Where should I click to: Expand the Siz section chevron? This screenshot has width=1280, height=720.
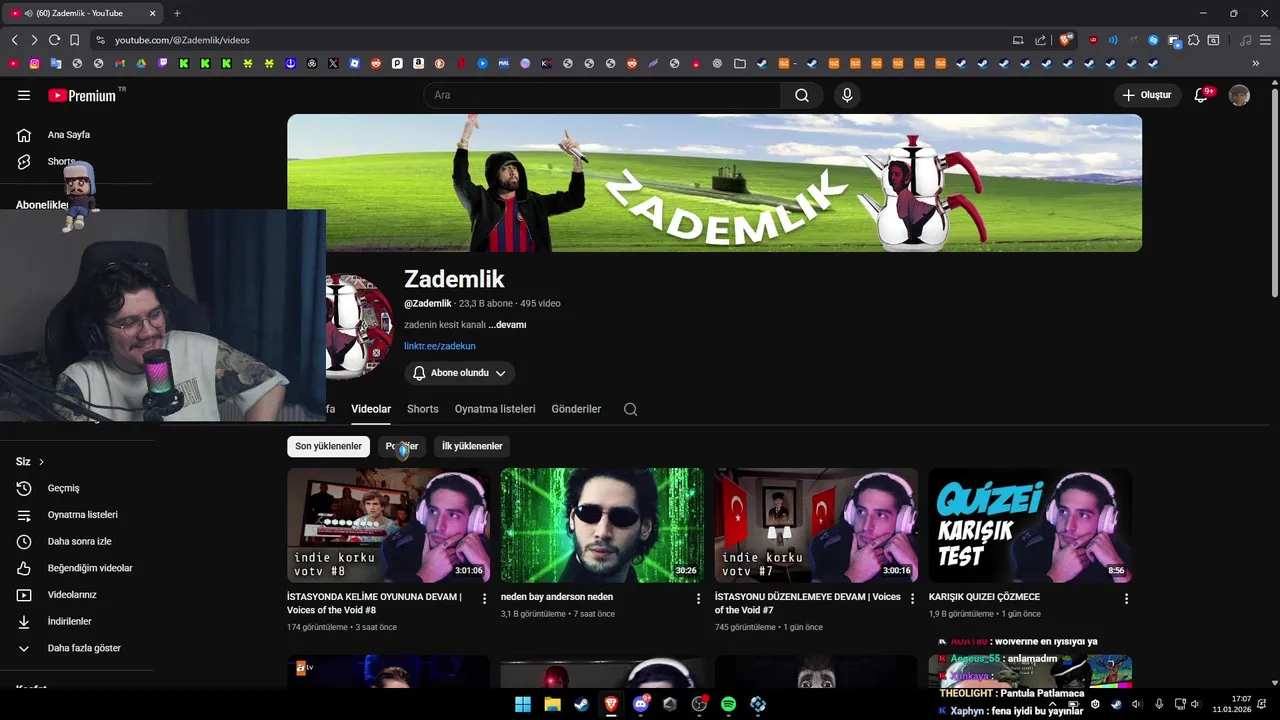point(41,462)
